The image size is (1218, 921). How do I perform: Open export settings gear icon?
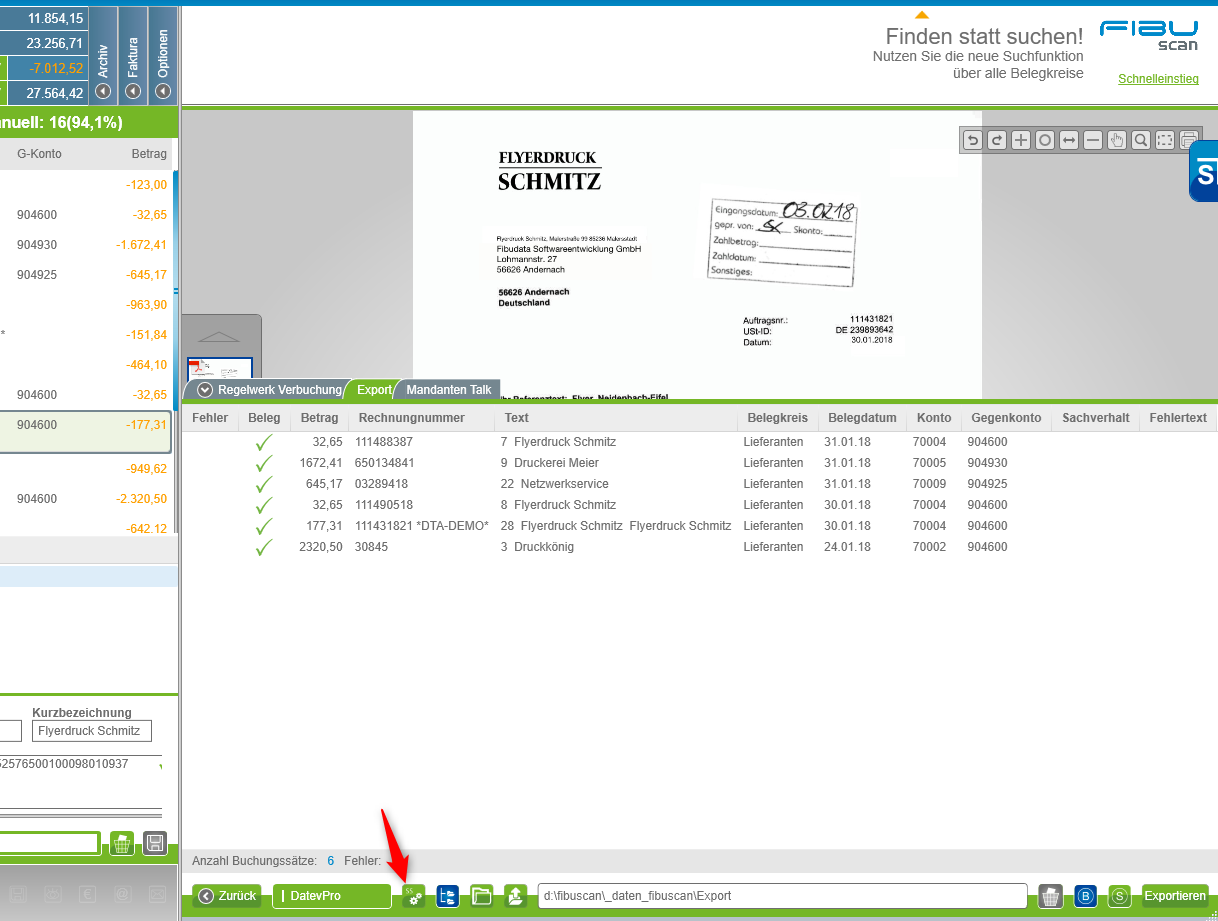click(414, 896)
